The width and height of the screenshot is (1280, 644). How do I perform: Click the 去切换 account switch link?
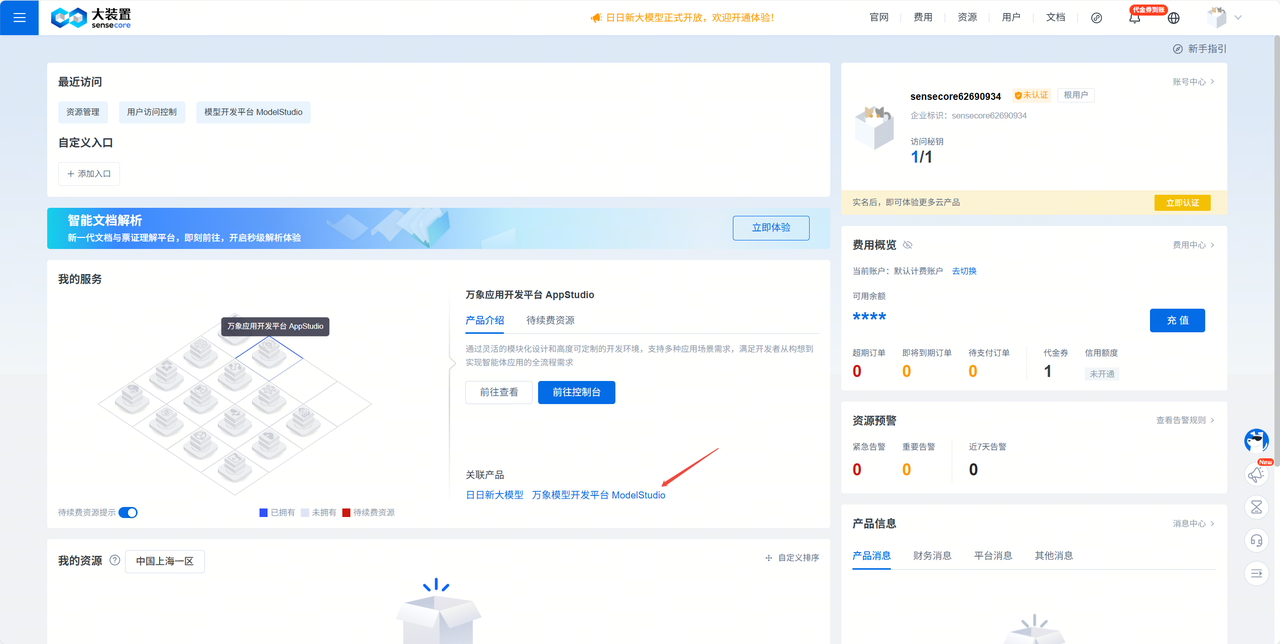click(x=964, y=271)
